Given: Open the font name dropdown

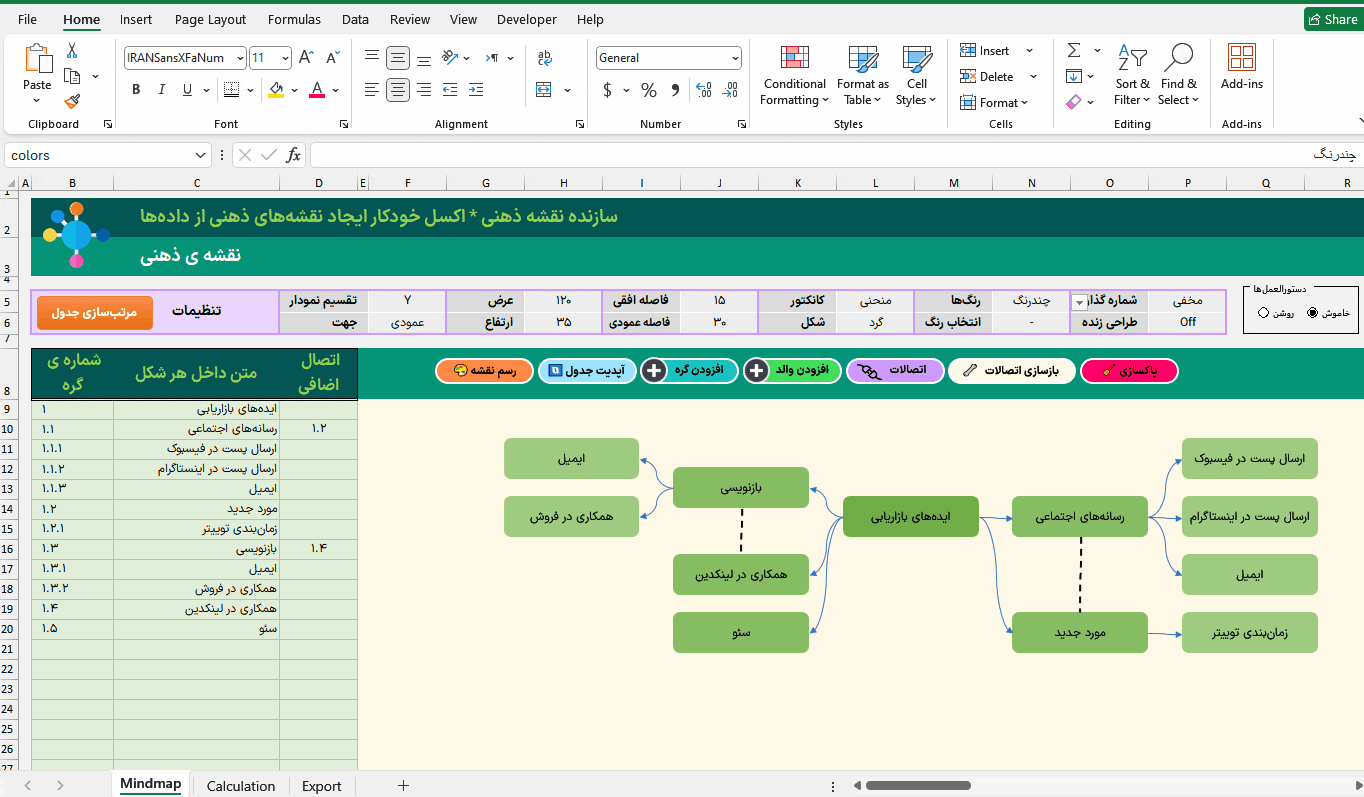Looking at the screenshot, I should [x=240, y=58].
